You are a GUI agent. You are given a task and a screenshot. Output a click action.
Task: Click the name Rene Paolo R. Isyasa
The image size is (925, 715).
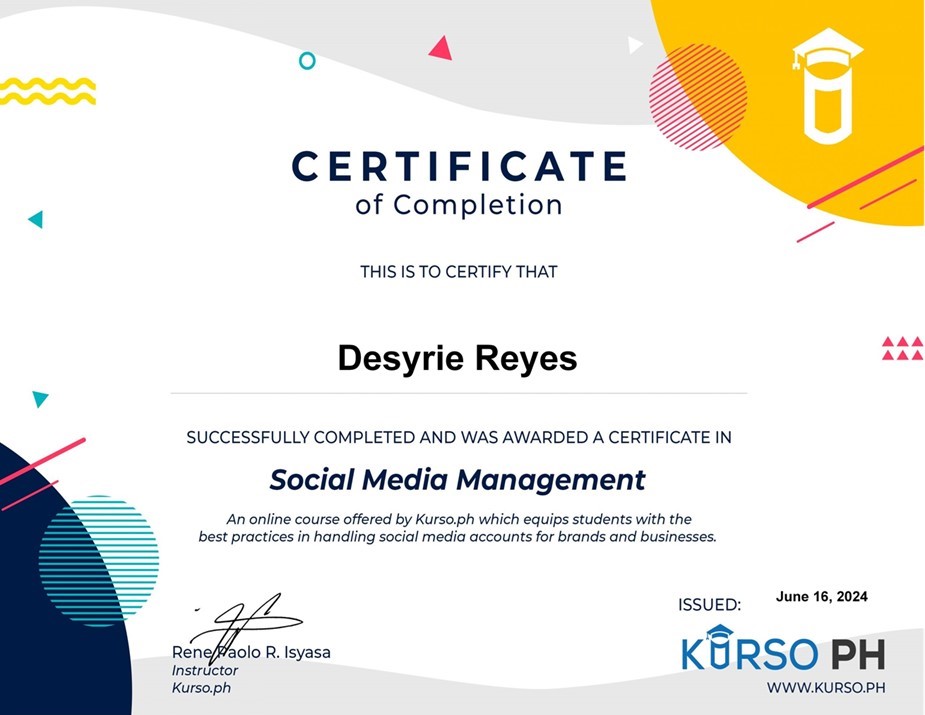251,652
